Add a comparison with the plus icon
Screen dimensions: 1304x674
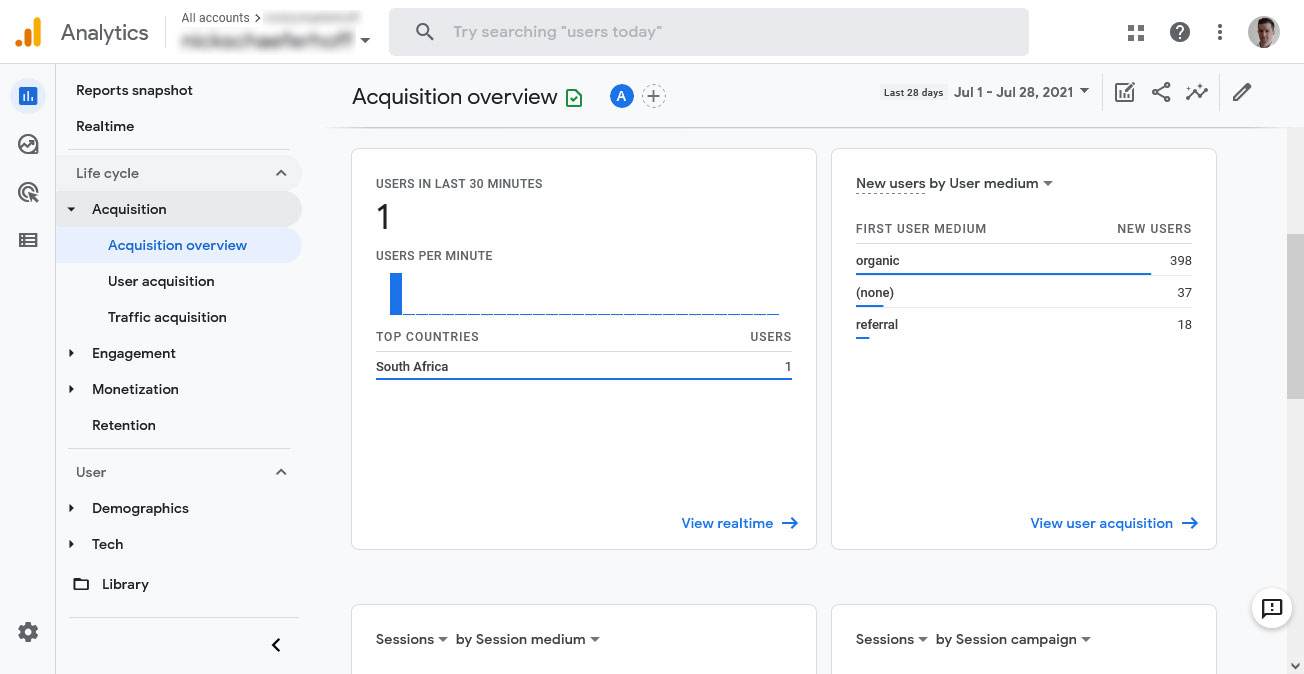pyautogui.click(x=654, y=96)
